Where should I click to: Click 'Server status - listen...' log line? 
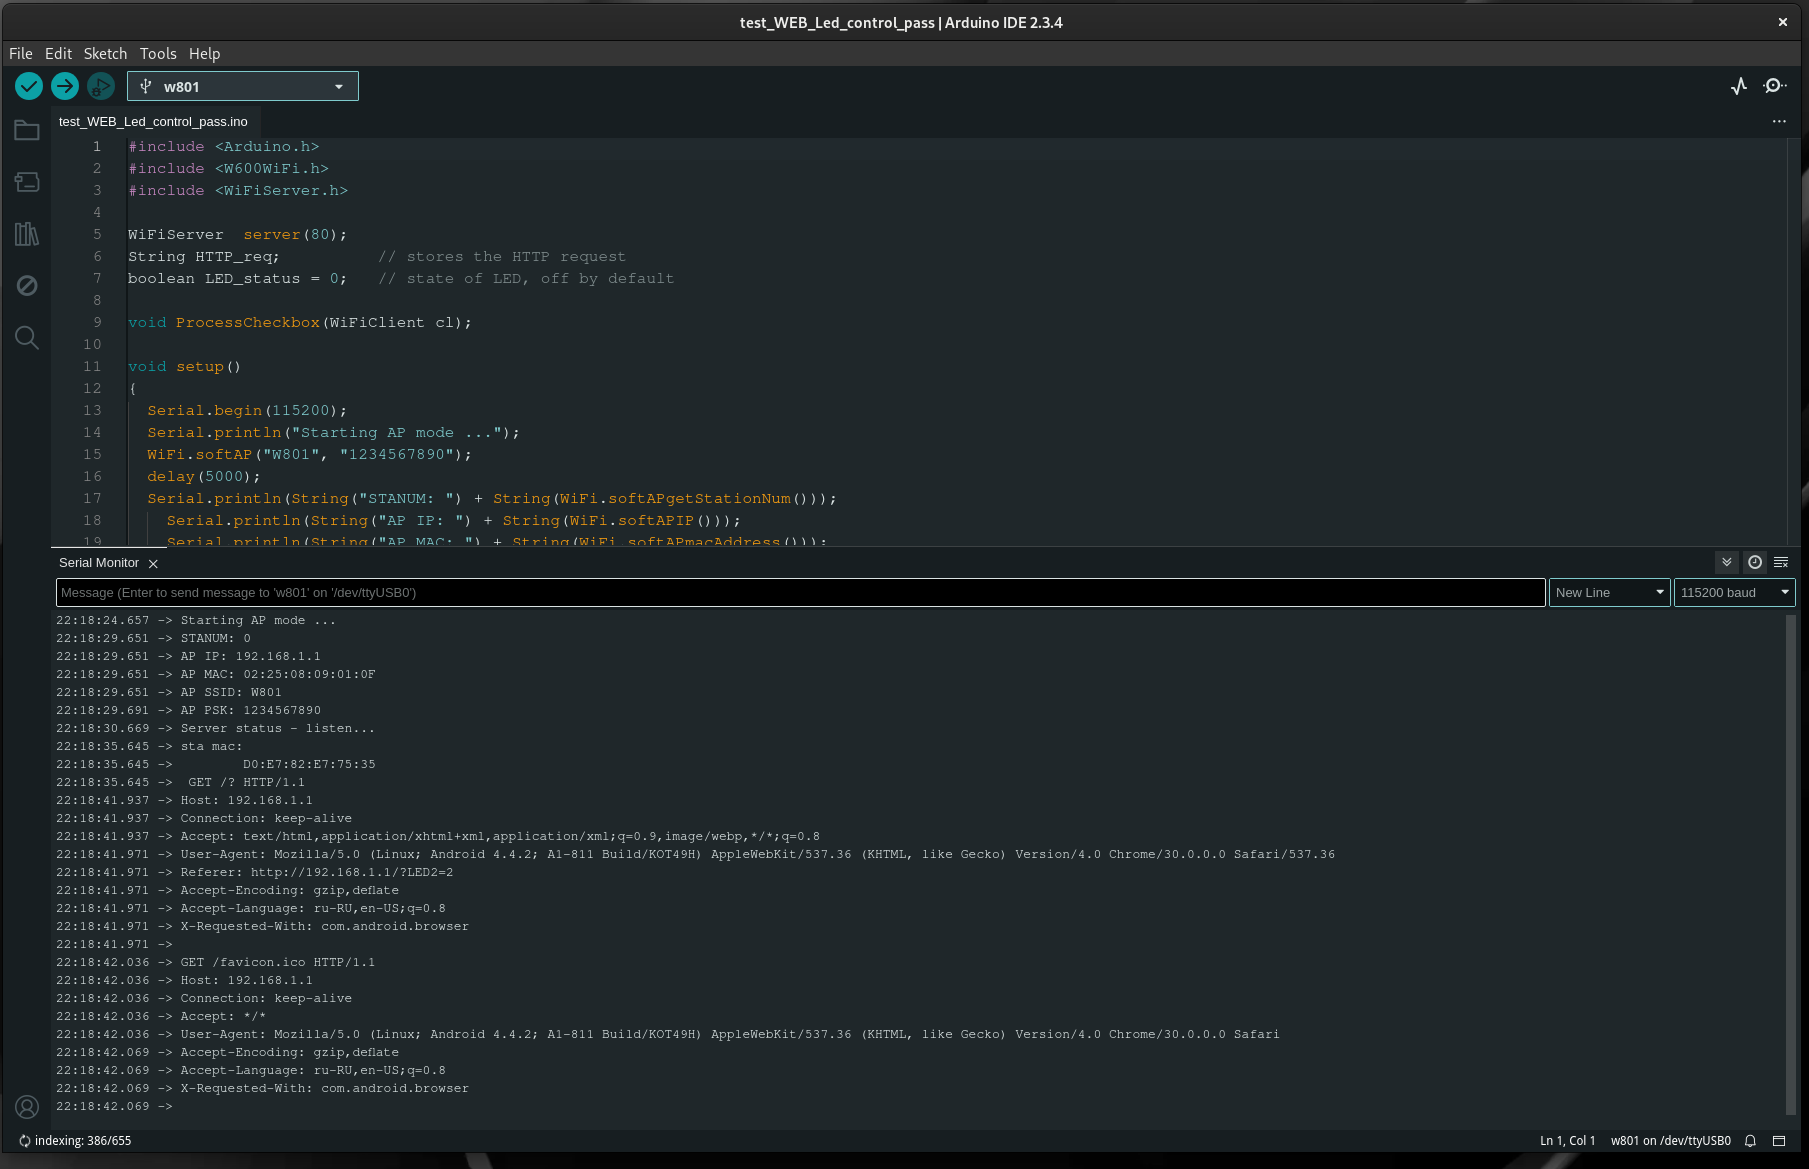[278, 729]
